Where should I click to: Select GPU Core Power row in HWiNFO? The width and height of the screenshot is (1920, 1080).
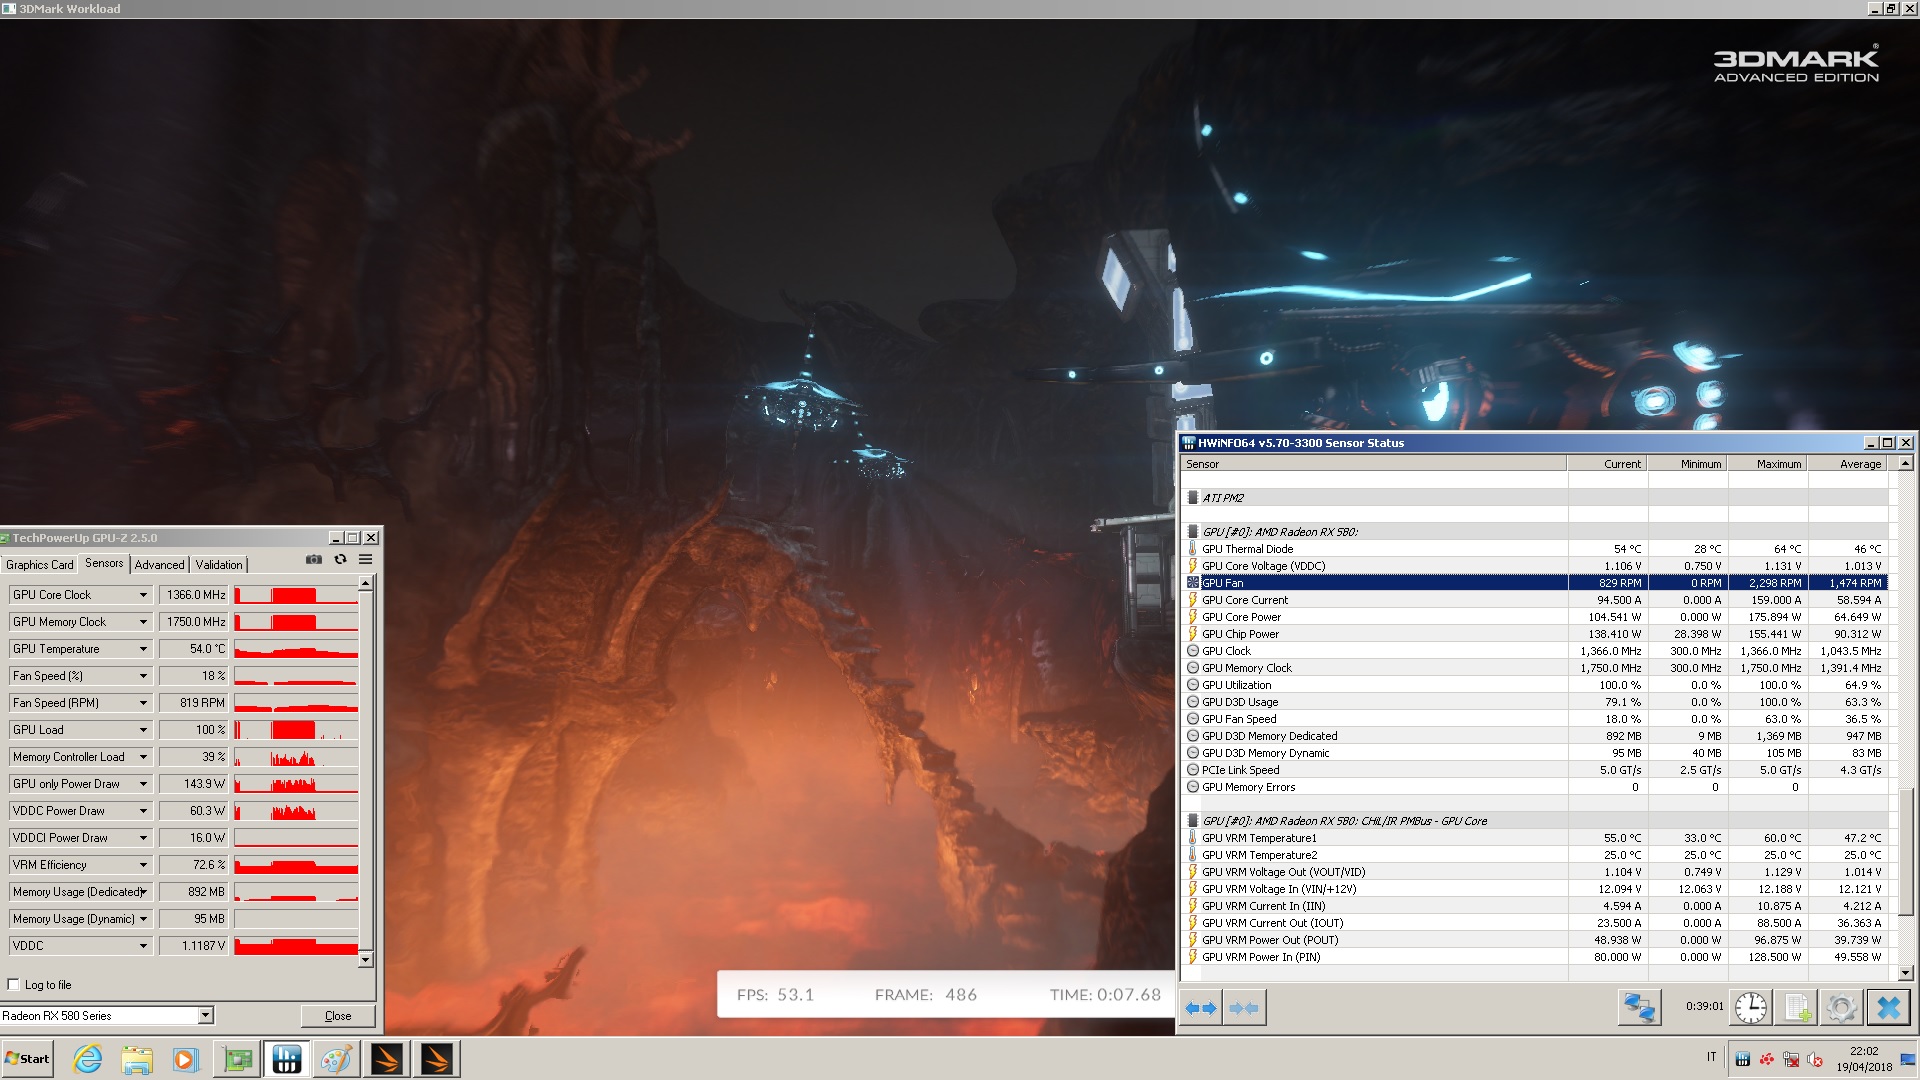[x=1534, y=617]
